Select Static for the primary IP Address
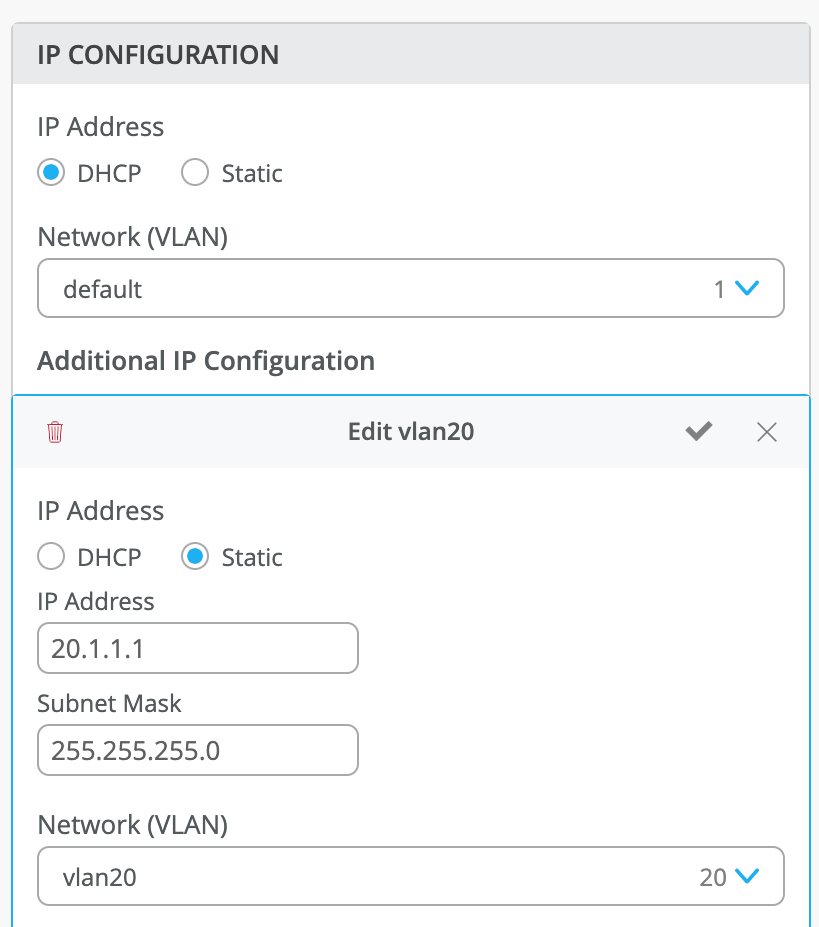819x927 pixels. [x=195, y=173]
